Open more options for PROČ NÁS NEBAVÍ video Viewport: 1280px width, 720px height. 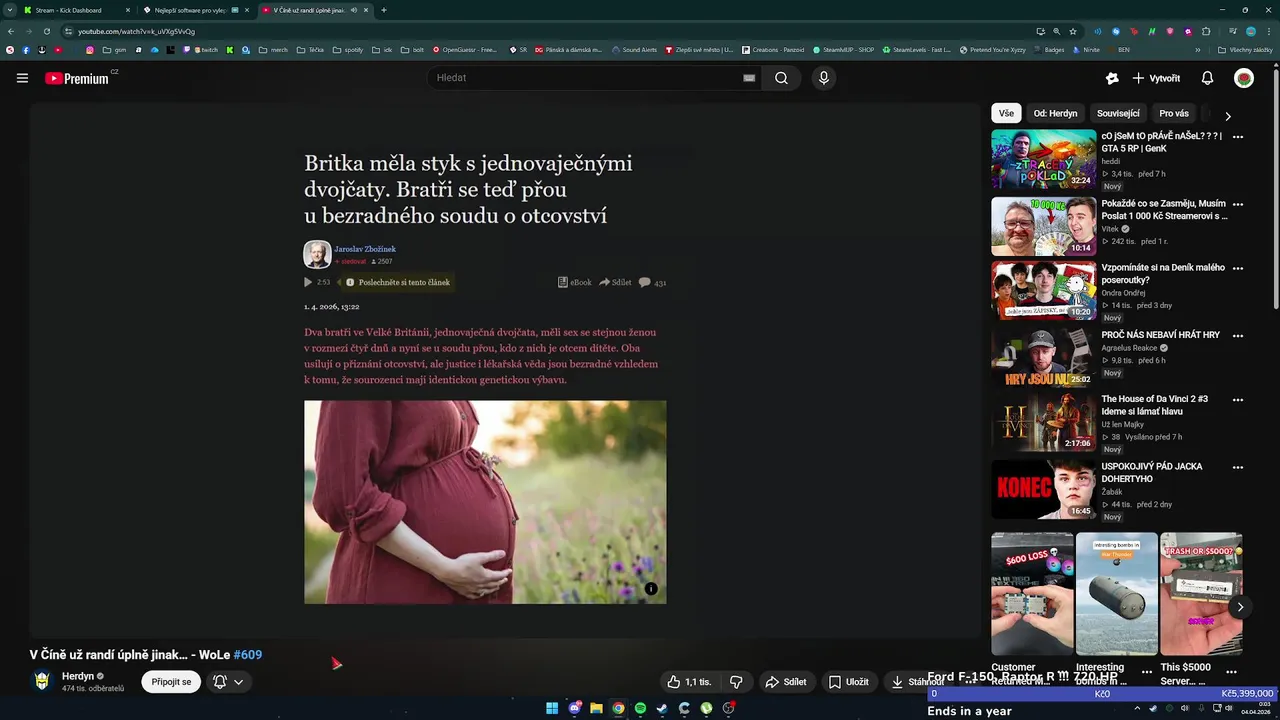(1238, 336)
